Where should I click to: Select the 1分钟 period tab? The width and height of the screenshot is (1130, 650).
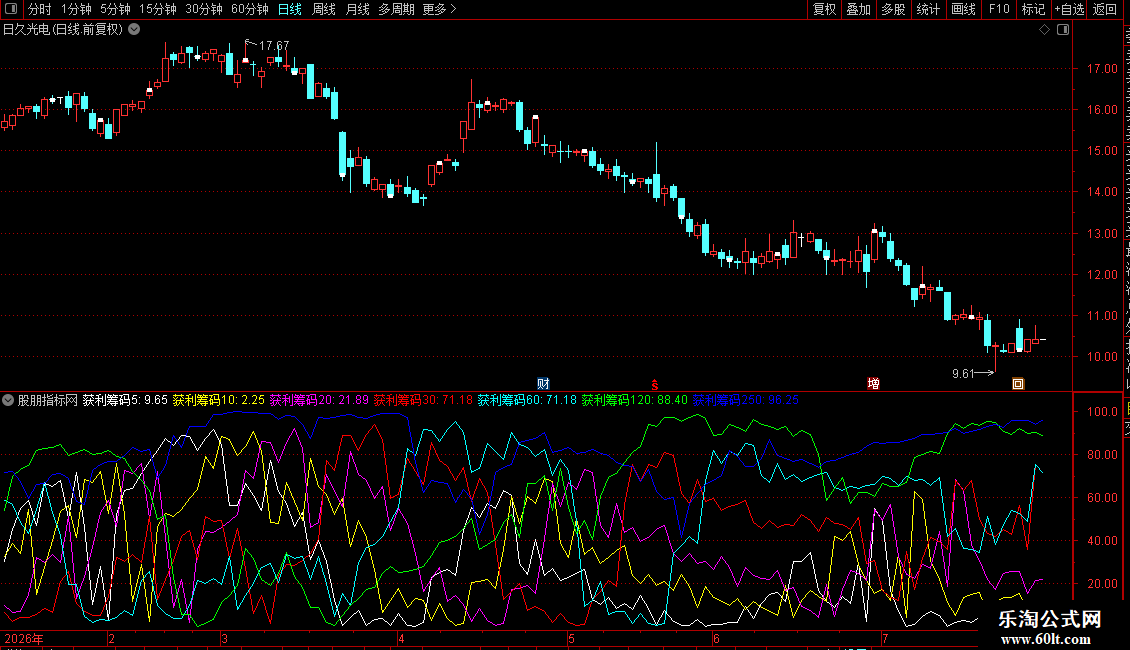pos(76,9)
